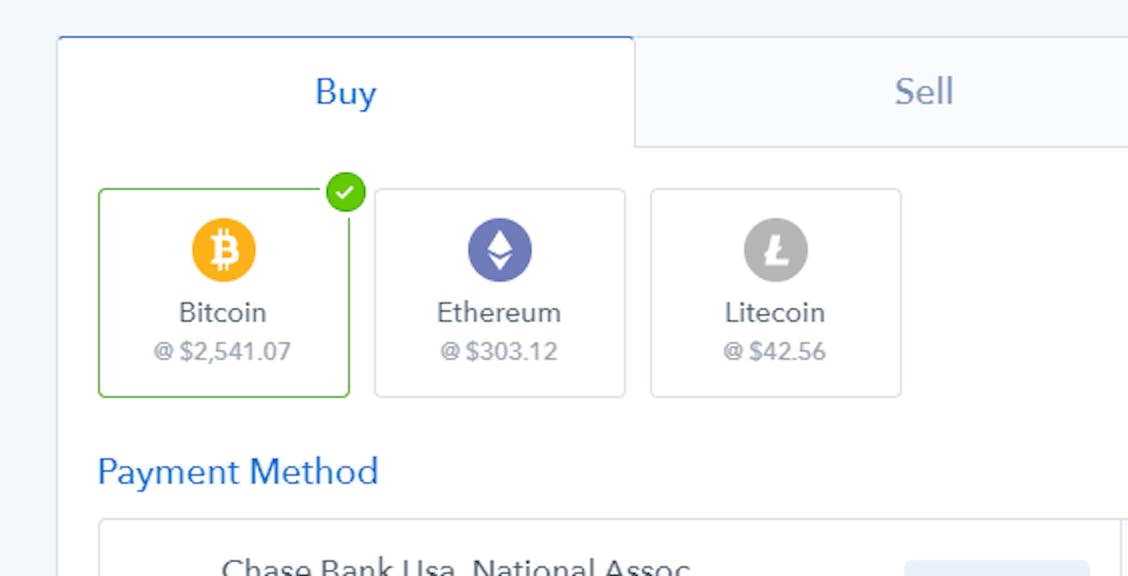This screenshot has height=576, width=1128.
Task: Select the Bitcoin currency card
Action: 223,291
